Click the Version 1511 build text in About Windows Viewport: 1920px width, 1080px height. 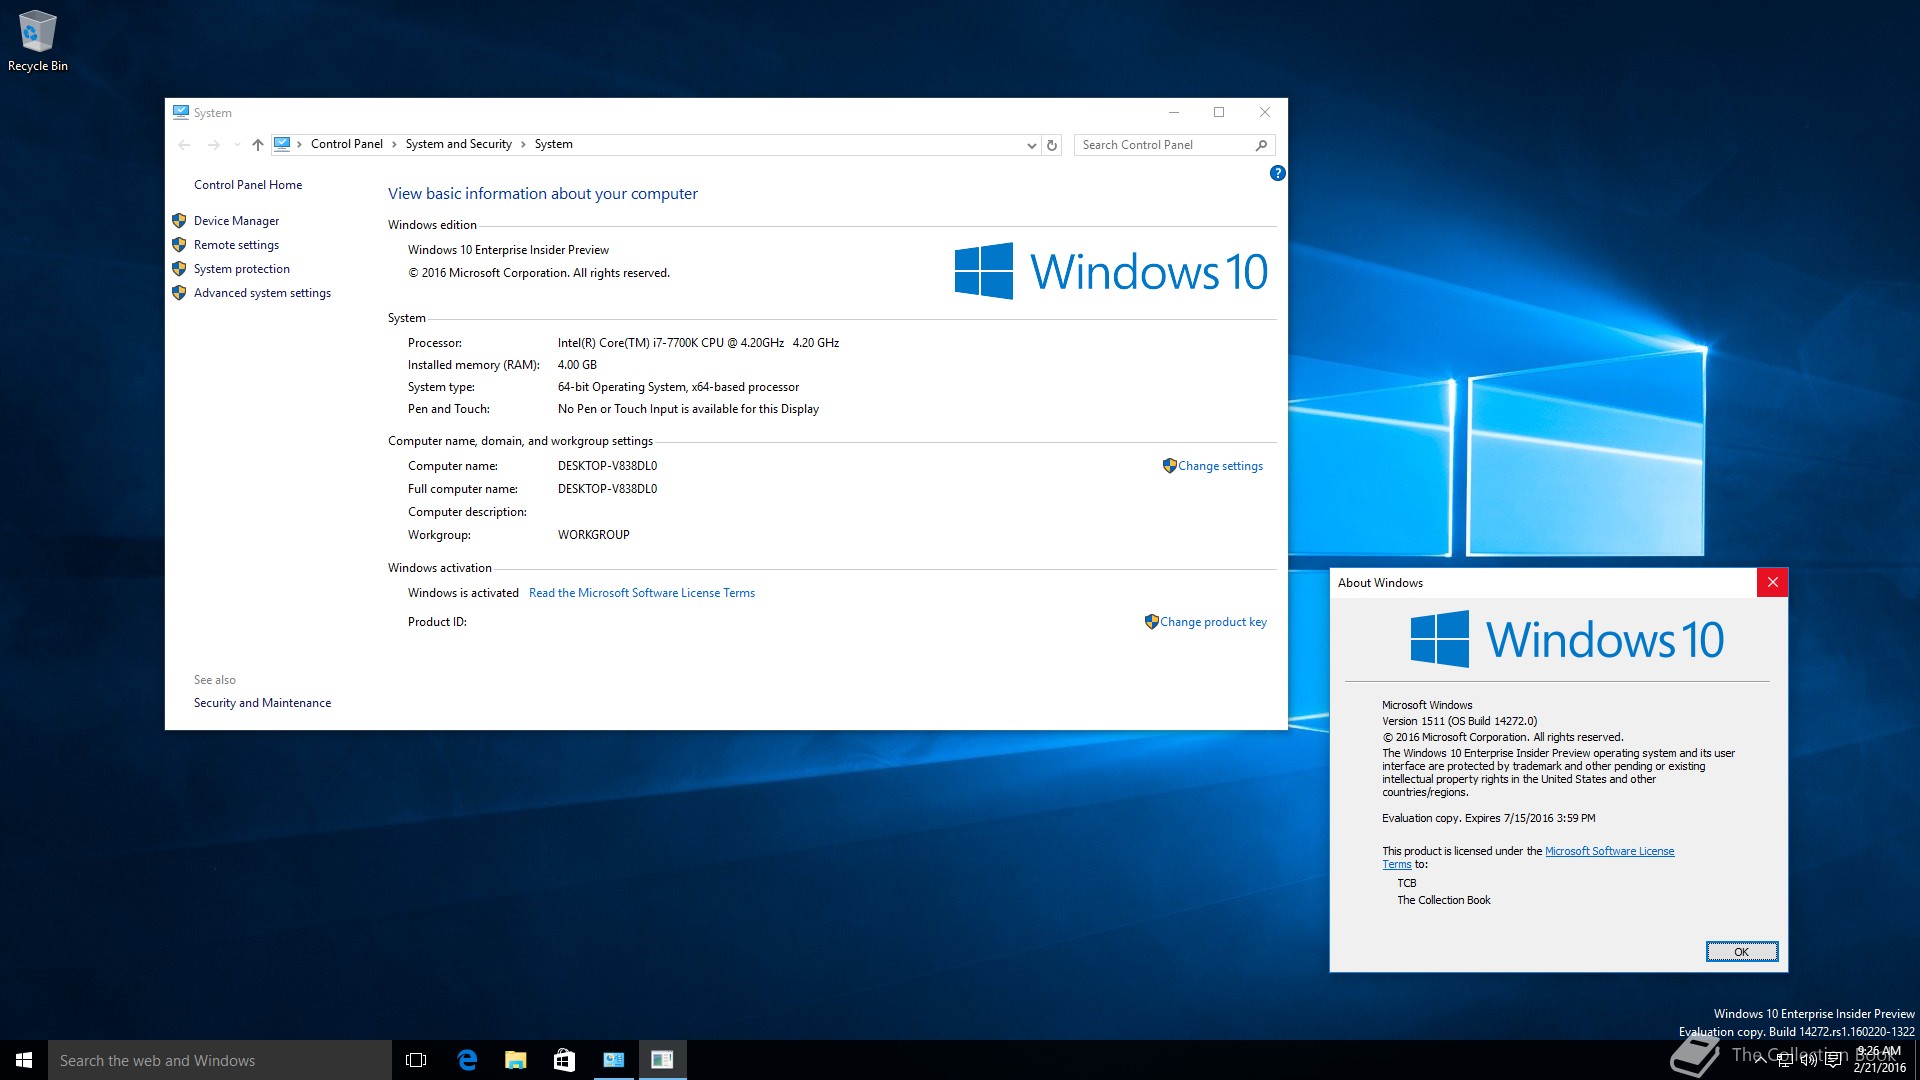tap(1459, 721)
